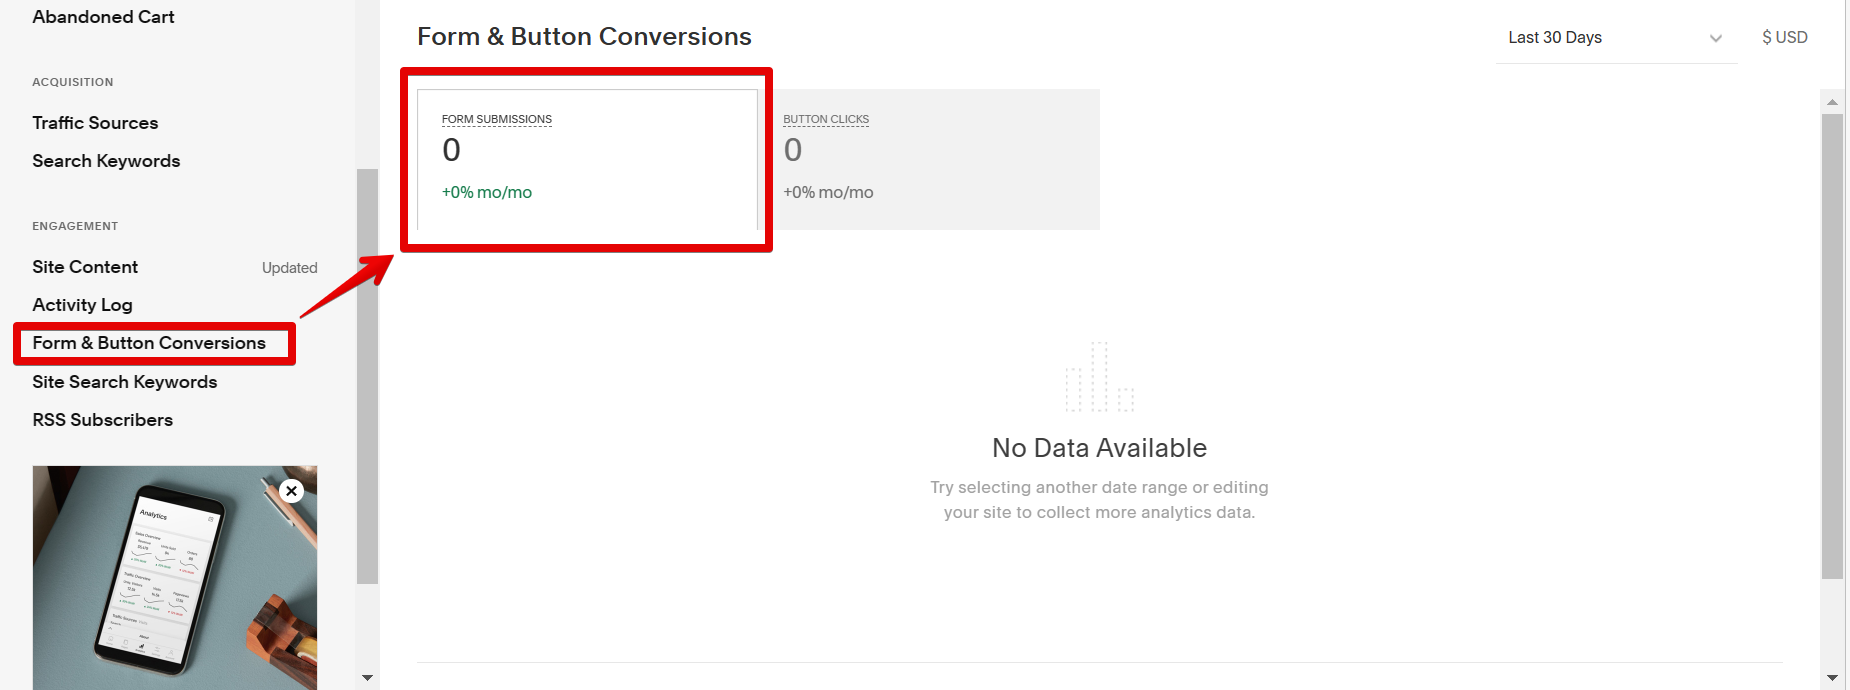The image size is (1850, 690).
Task: Open Search Keywords report
Action: (106, 161)
